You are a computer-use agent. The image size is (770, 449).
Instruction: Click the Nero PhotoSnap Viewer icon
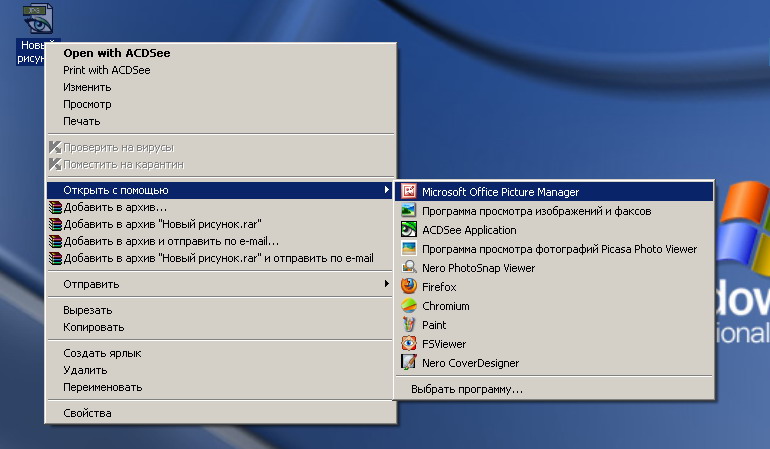click(409, 267)
